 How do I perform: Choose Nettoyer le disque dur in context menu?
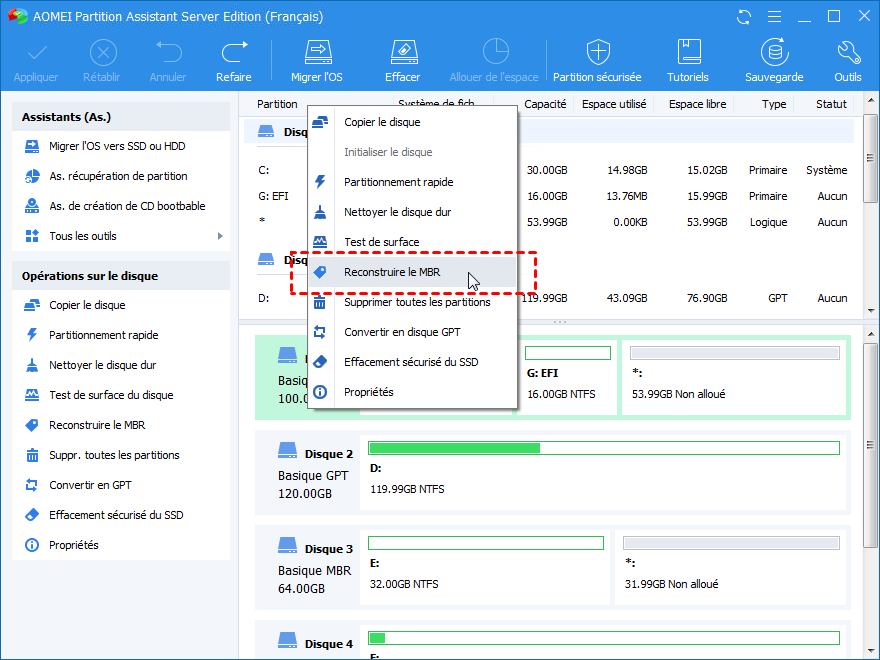coord(412,212)
